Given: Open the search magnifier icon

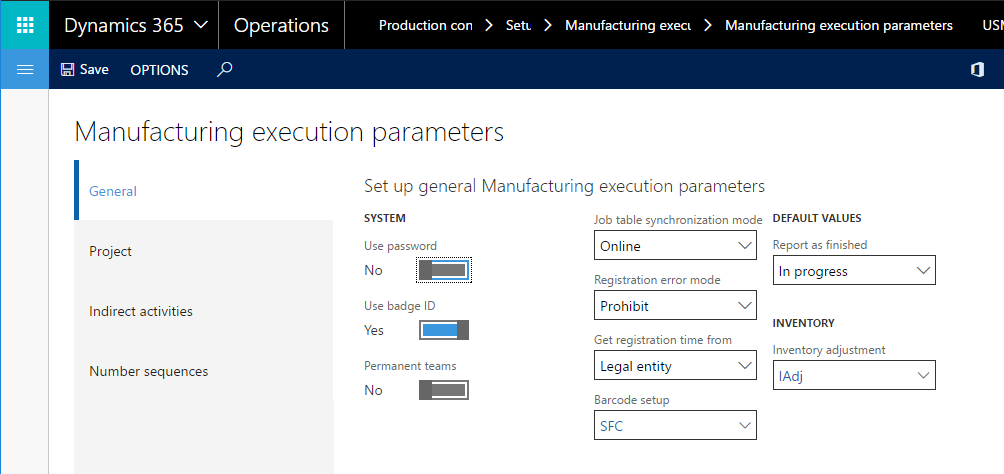Looking at the screenshot, I should pos(224,69).
